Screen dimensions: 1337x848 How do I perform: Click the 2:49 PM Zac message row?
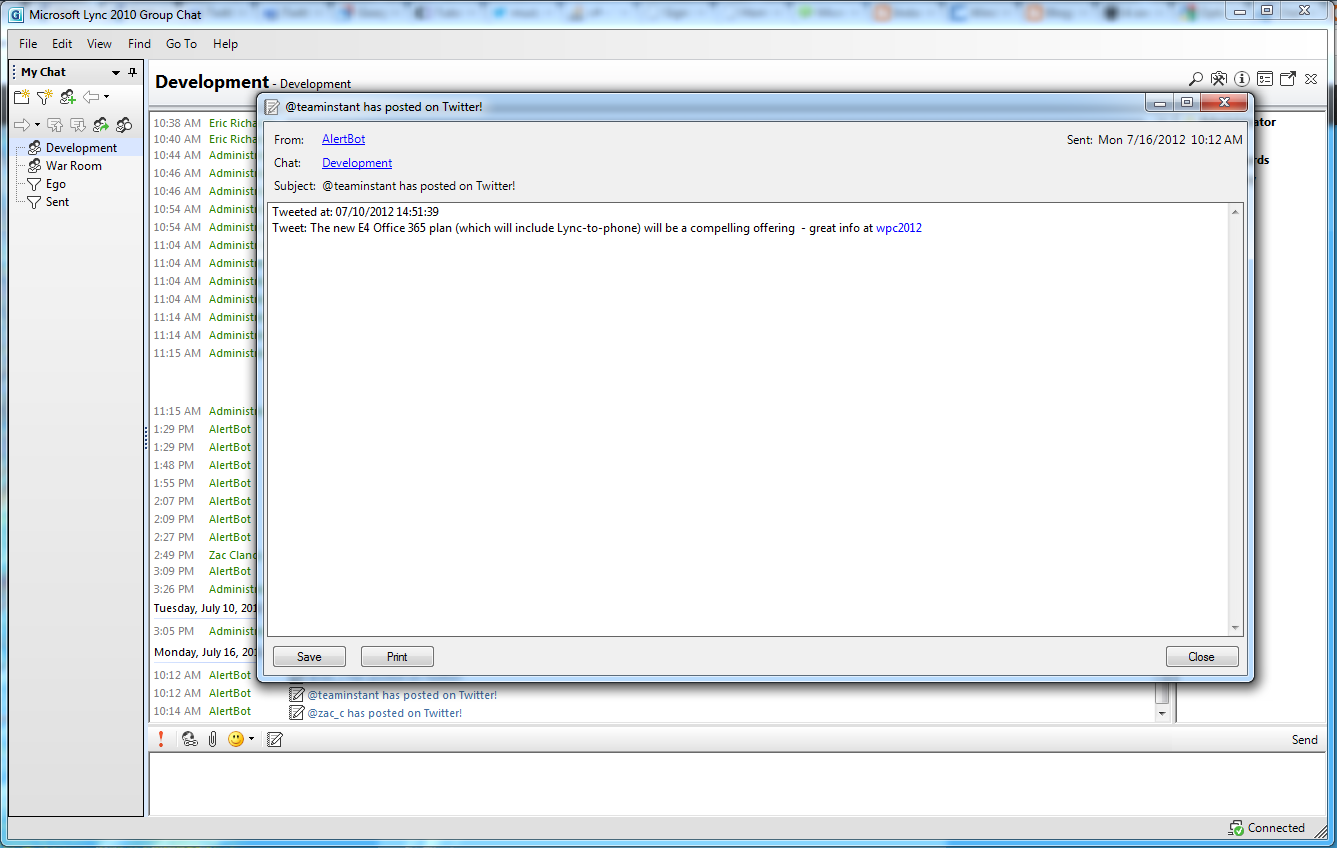(205, 555)
